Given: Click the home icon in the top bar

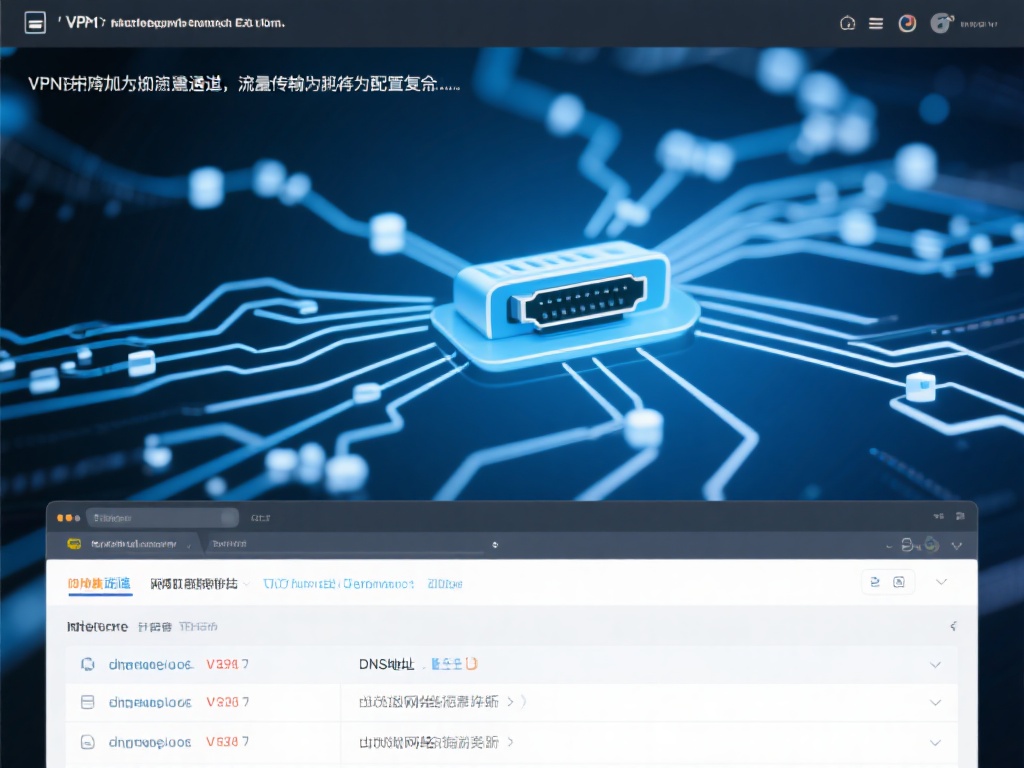Looking at the screenshot, I should 847,22.
